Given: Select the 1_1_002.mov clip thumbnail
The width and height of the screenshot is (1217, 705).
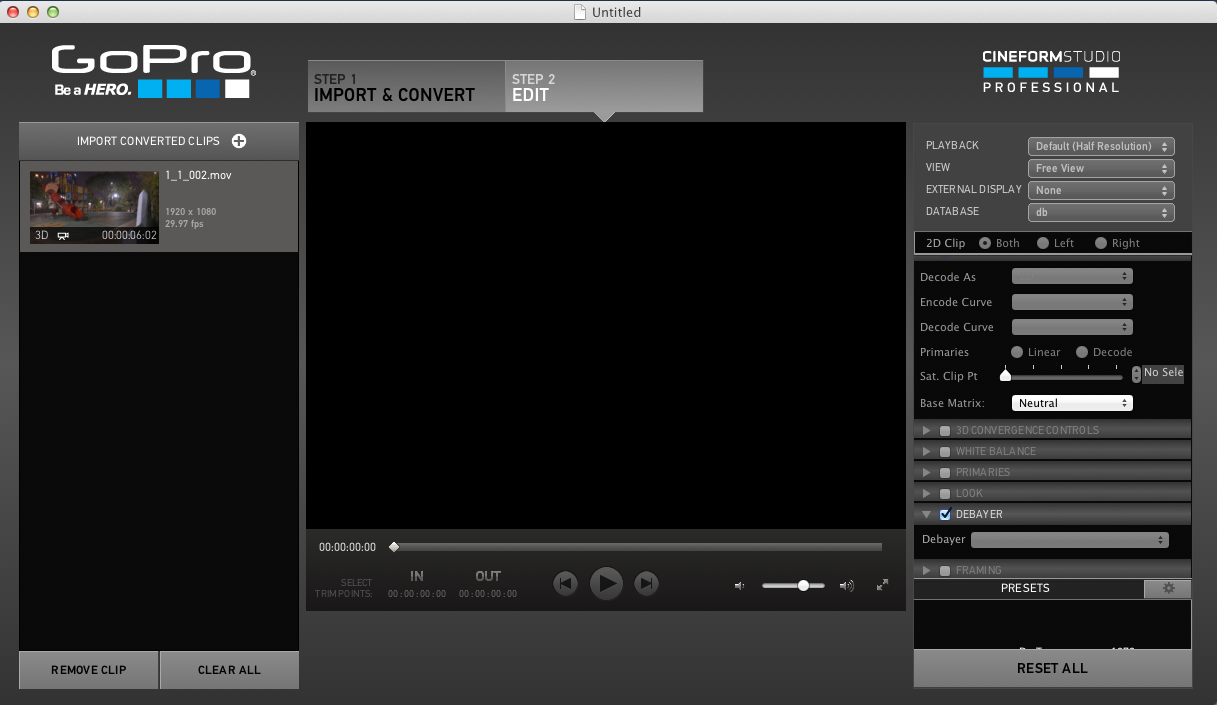Looking at the screenshot, I should click(94, 207).
